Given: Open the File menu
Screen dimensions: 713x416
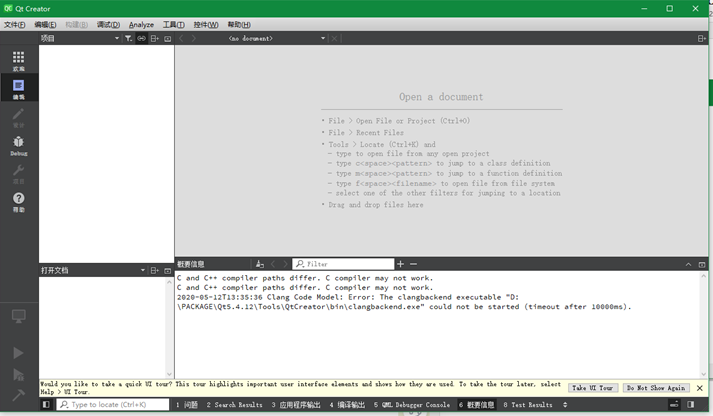Looking at the screenshot, I should (14, 25).
